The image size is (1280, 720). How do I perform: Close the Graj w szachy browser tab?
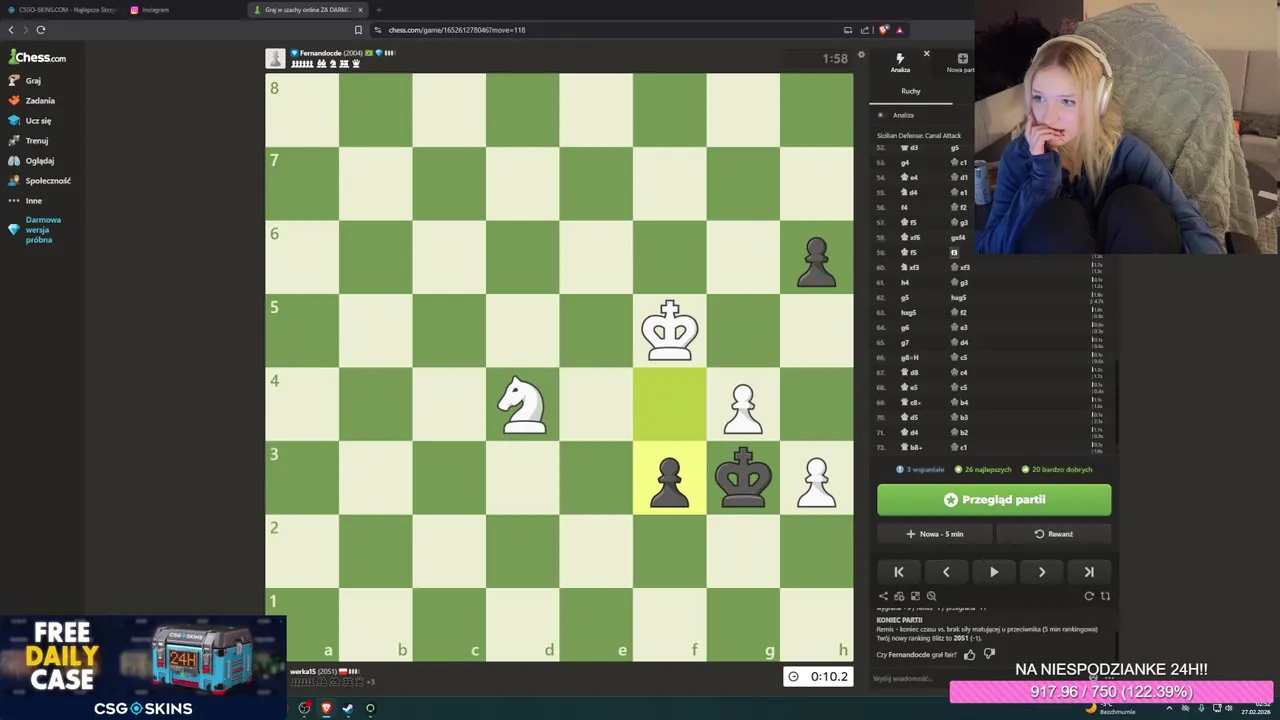pos(361,10)
